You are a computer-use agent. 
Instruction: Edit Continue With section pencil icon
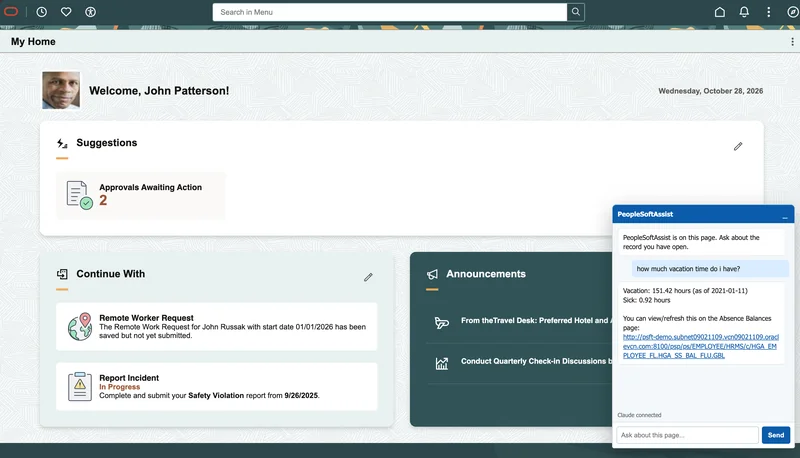[x=368, y=277]
